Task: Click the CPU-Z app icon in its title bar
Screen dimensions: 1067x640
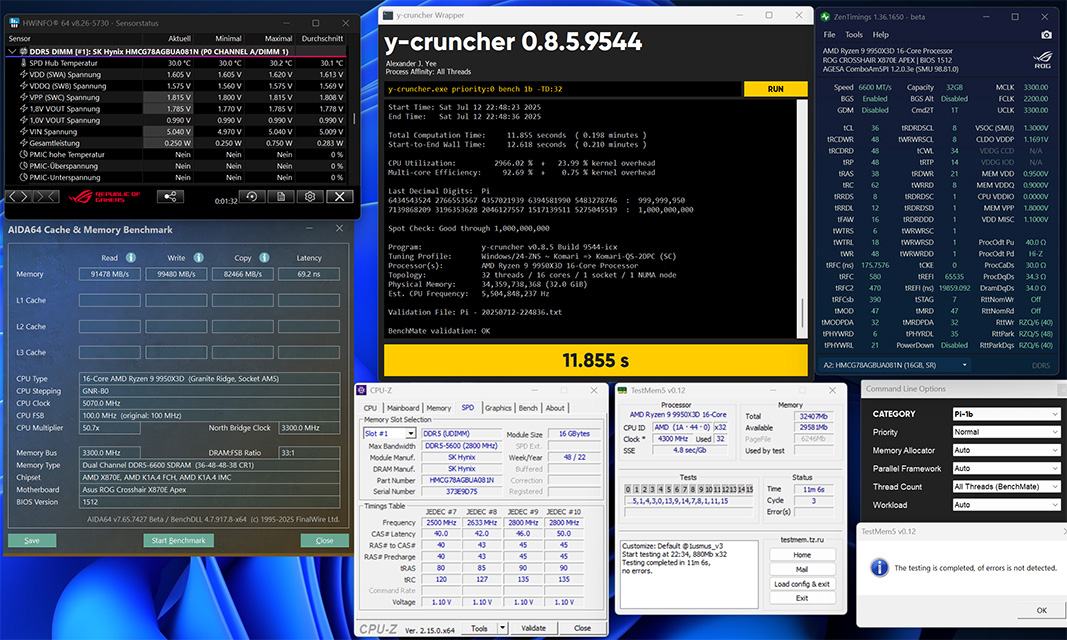Action: pyautogui.click(x=362, y=390)
